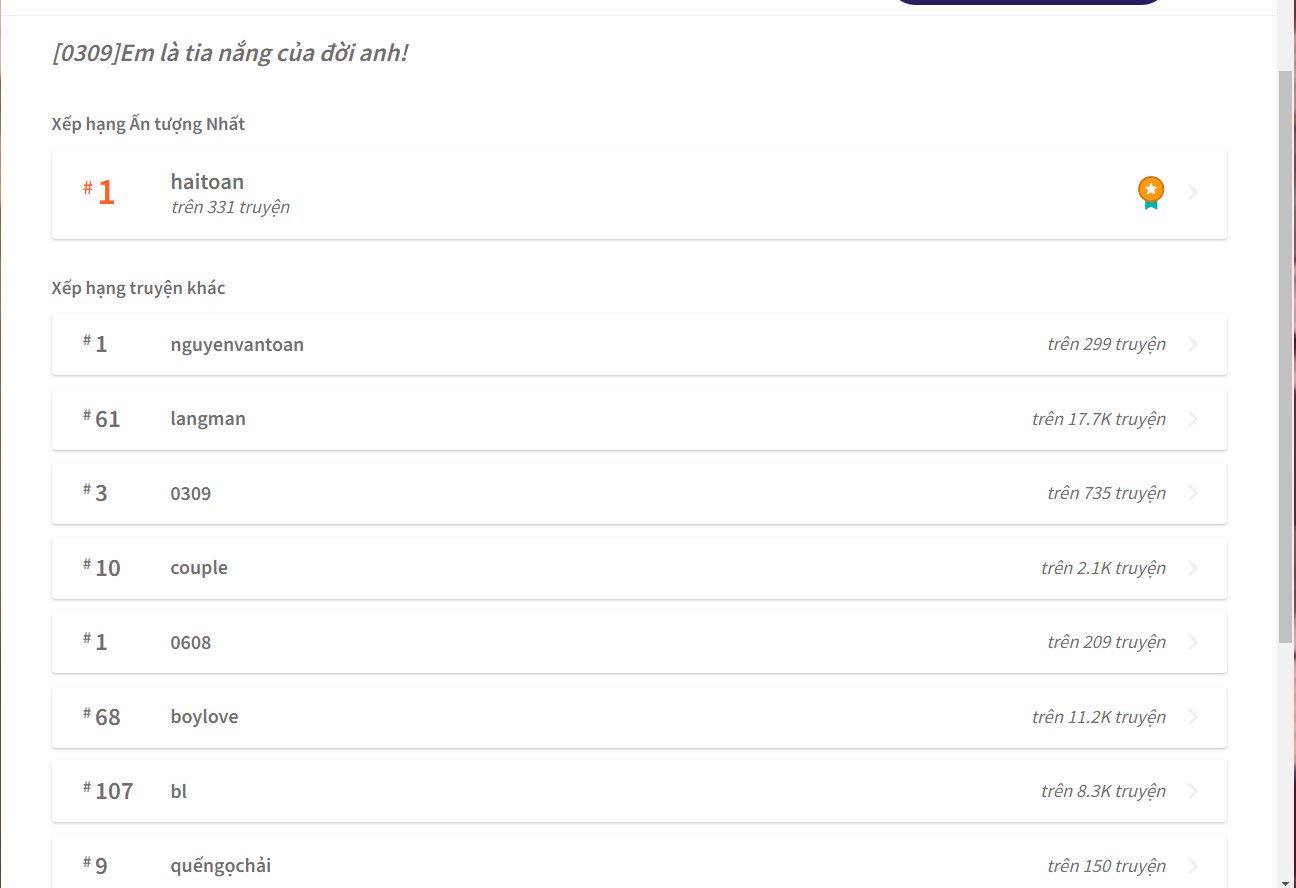Open the boylove tag ranking
This screenshot has height=888, width=1296.
[x=639, y=717]
